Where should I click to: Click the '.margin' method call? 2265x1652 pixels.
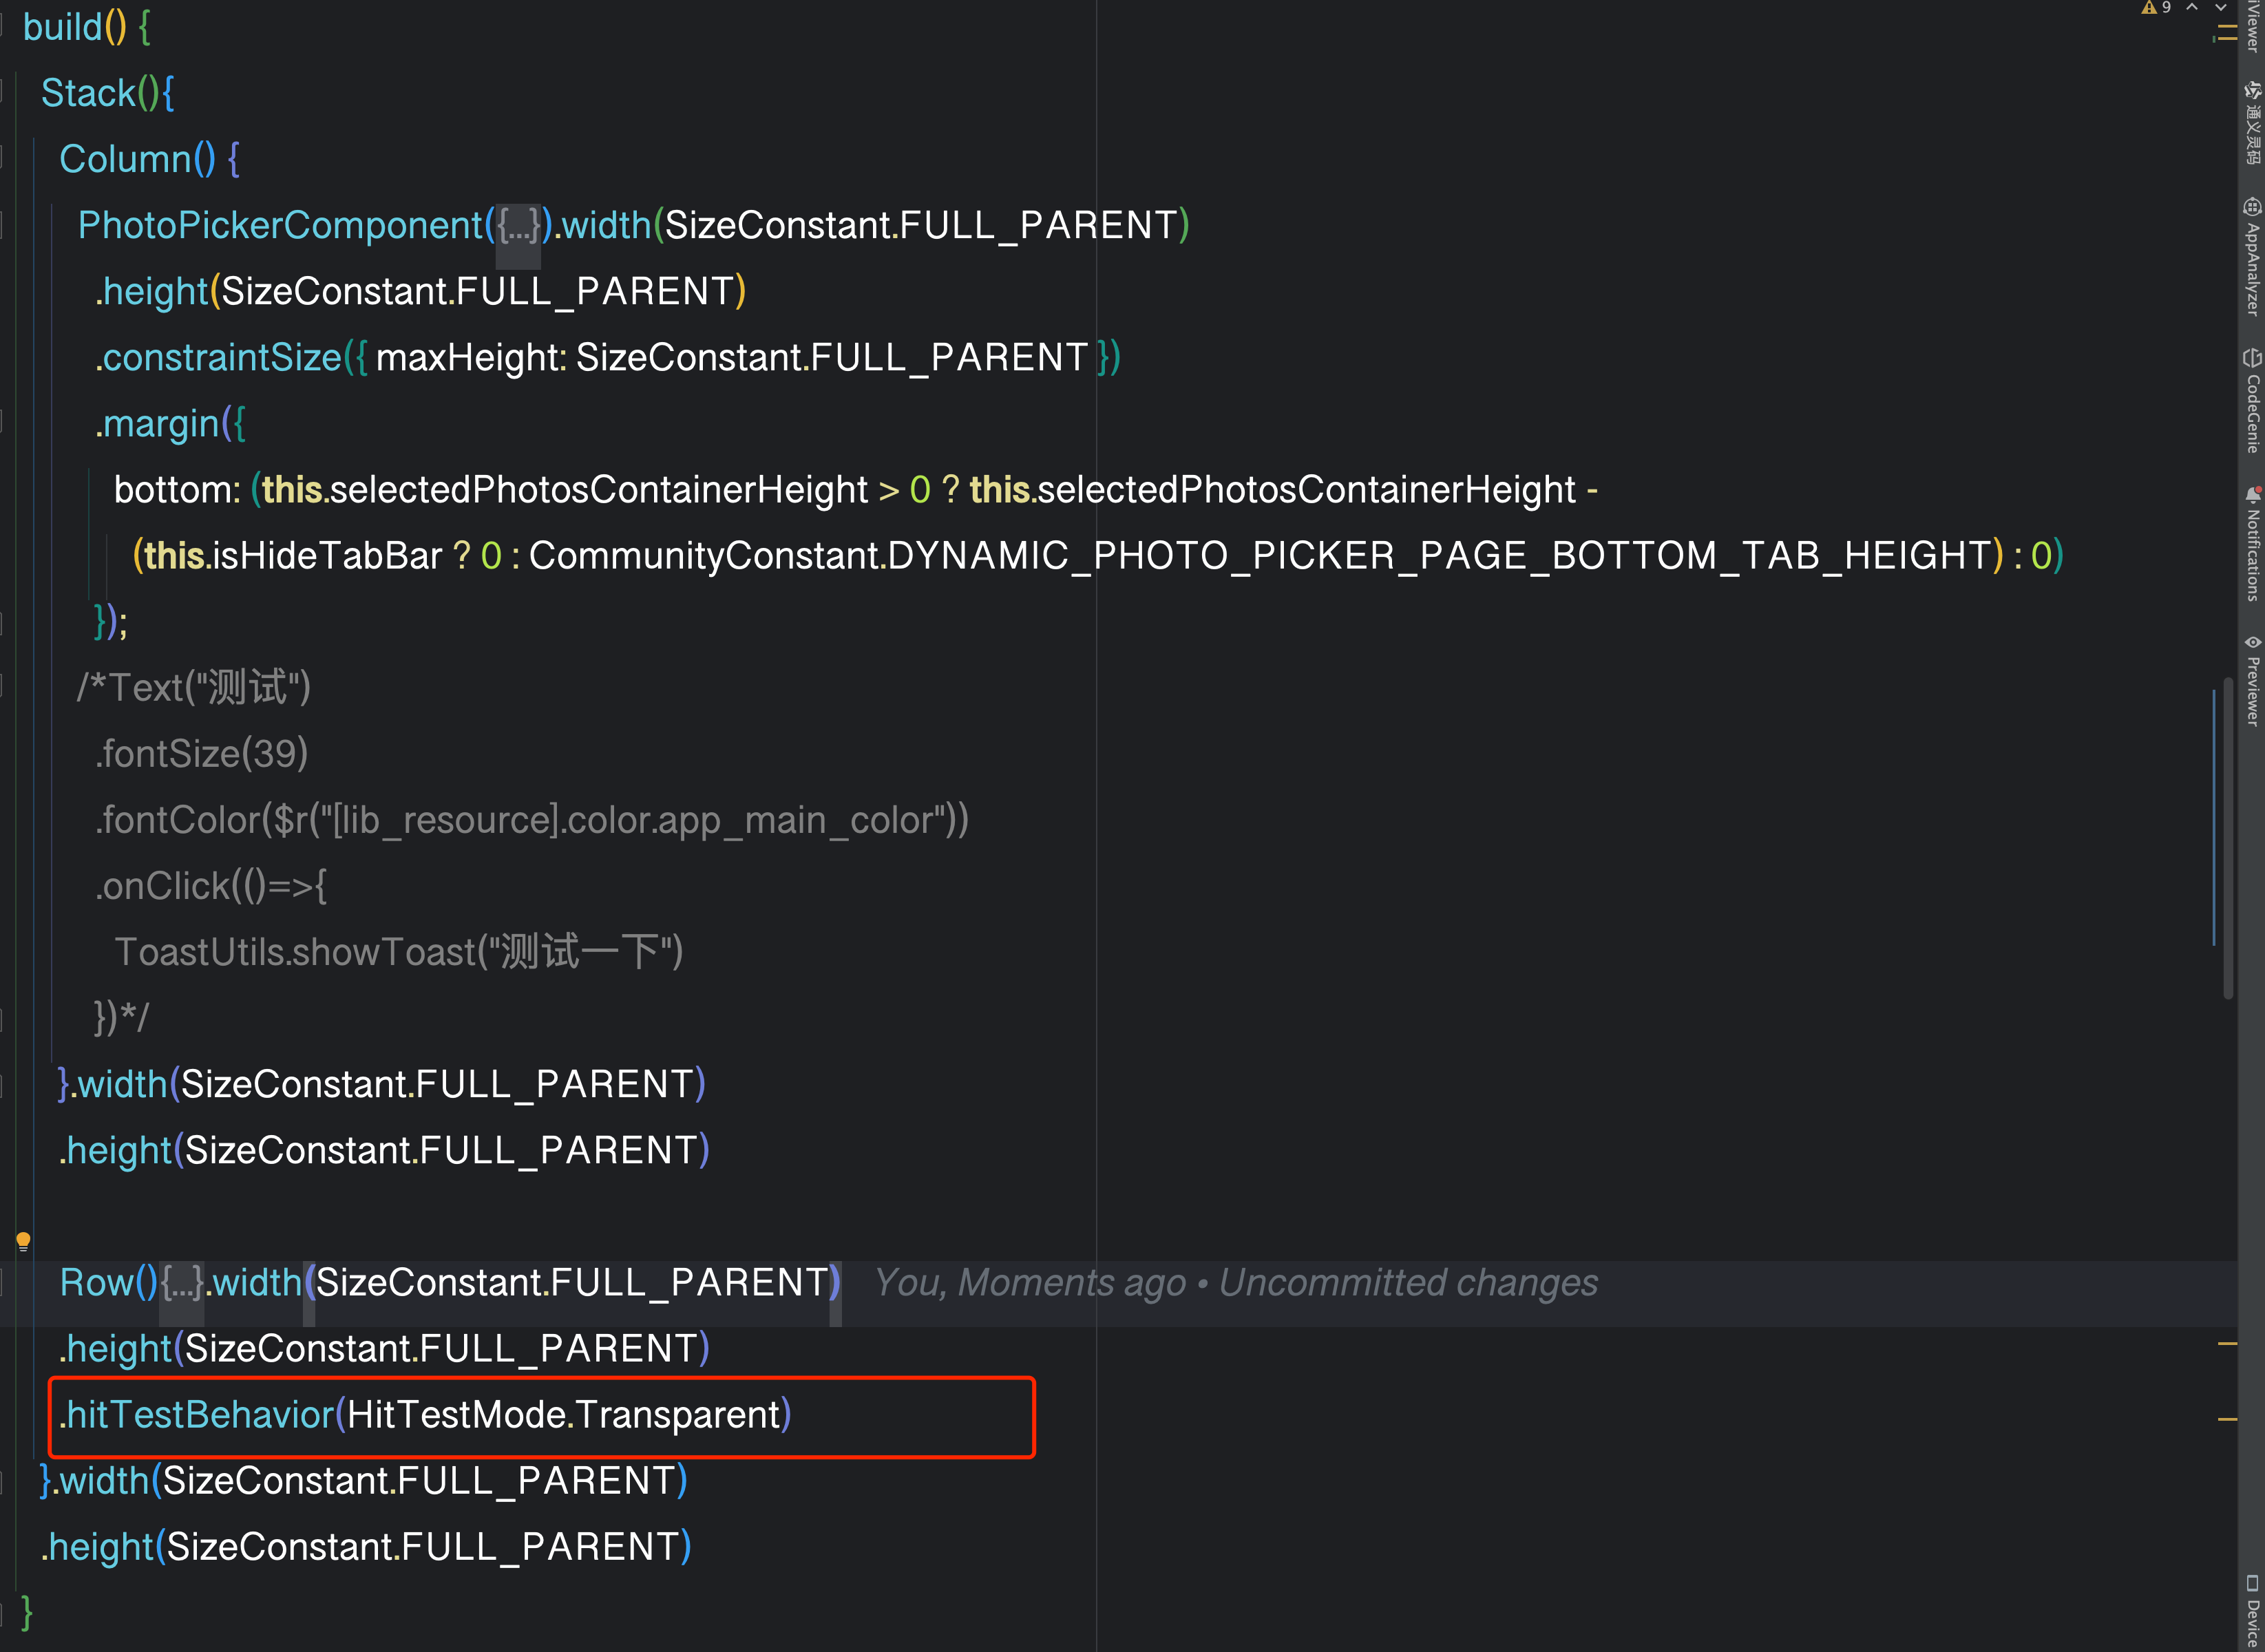[158, 424]
